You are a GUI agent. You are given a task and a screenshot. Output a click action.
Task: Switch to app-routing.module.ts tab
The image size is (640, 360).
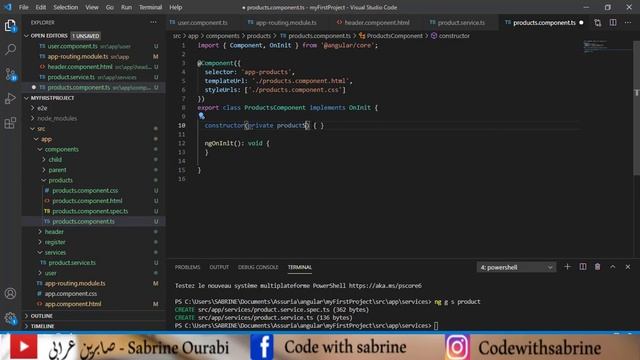tap(286, 23)
